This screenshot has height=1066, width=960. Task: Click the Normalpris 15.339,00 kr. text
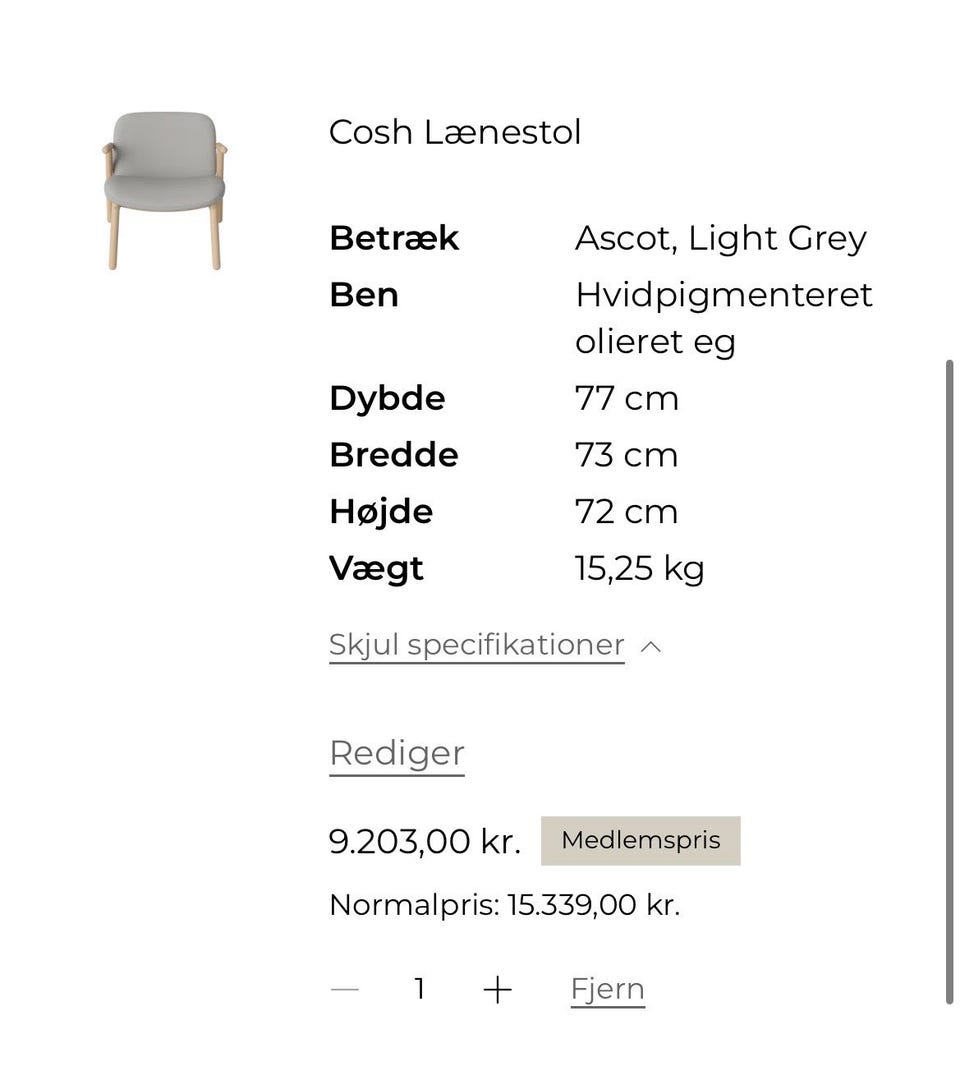pos(504,905)
